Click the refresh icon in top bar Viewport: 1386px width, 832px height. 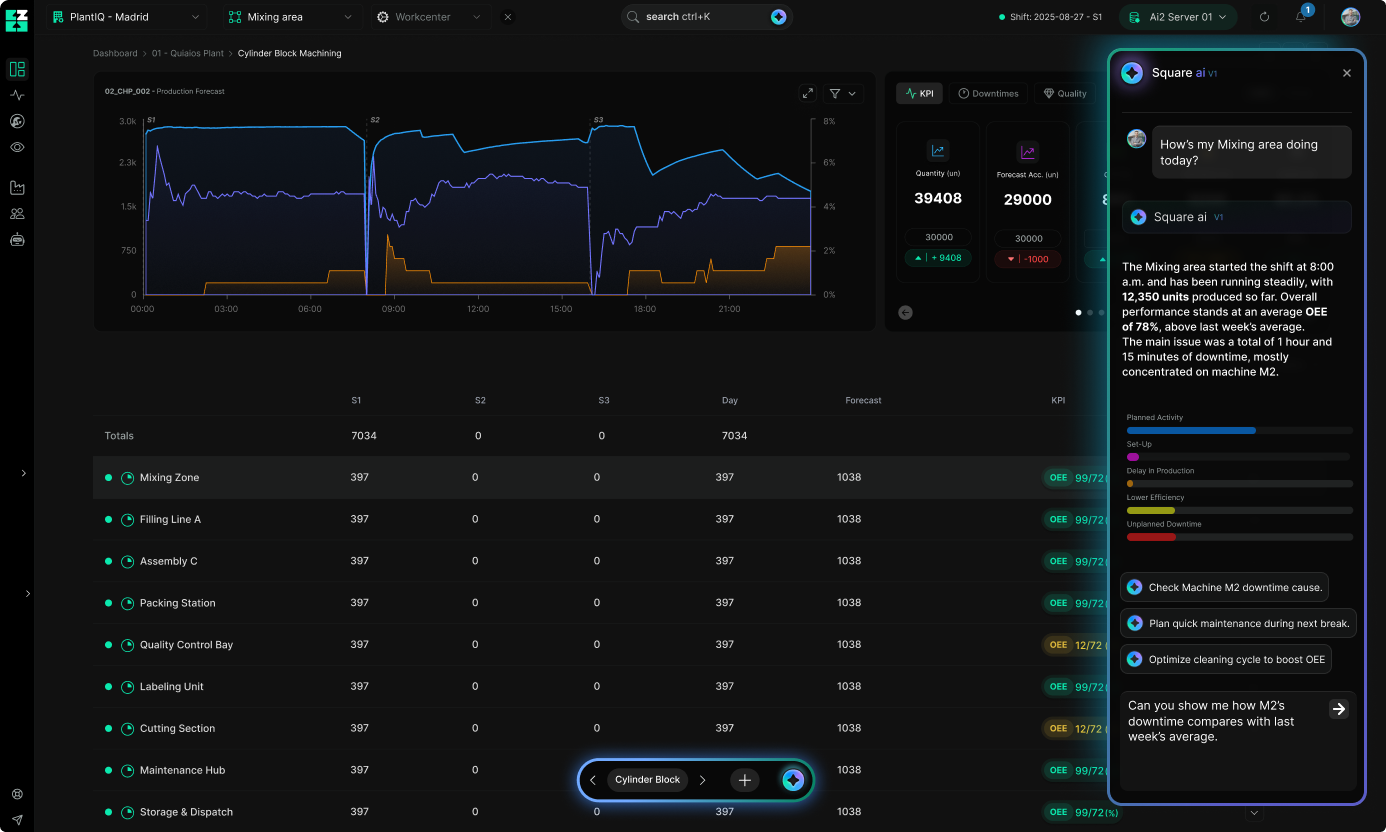coord(1263,16)
